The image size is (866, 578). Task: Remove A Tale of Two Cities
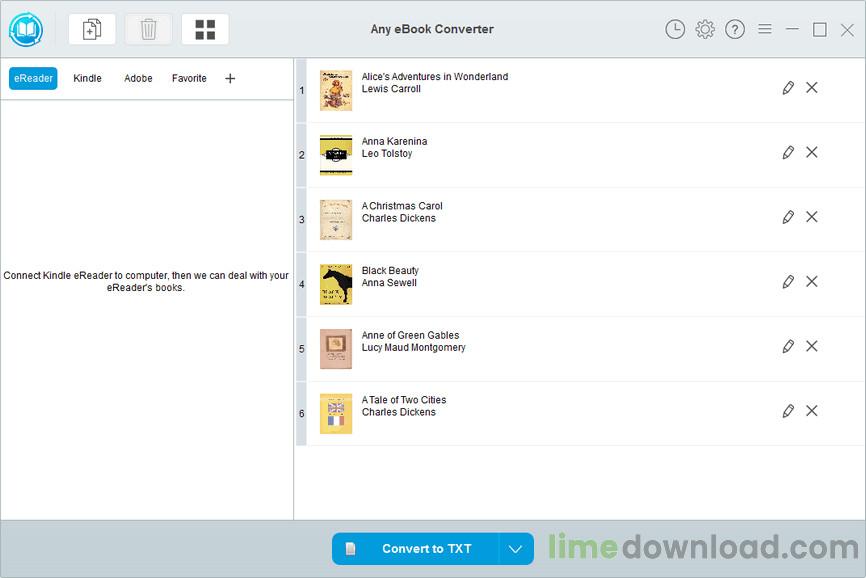click(x=812, y=411)
